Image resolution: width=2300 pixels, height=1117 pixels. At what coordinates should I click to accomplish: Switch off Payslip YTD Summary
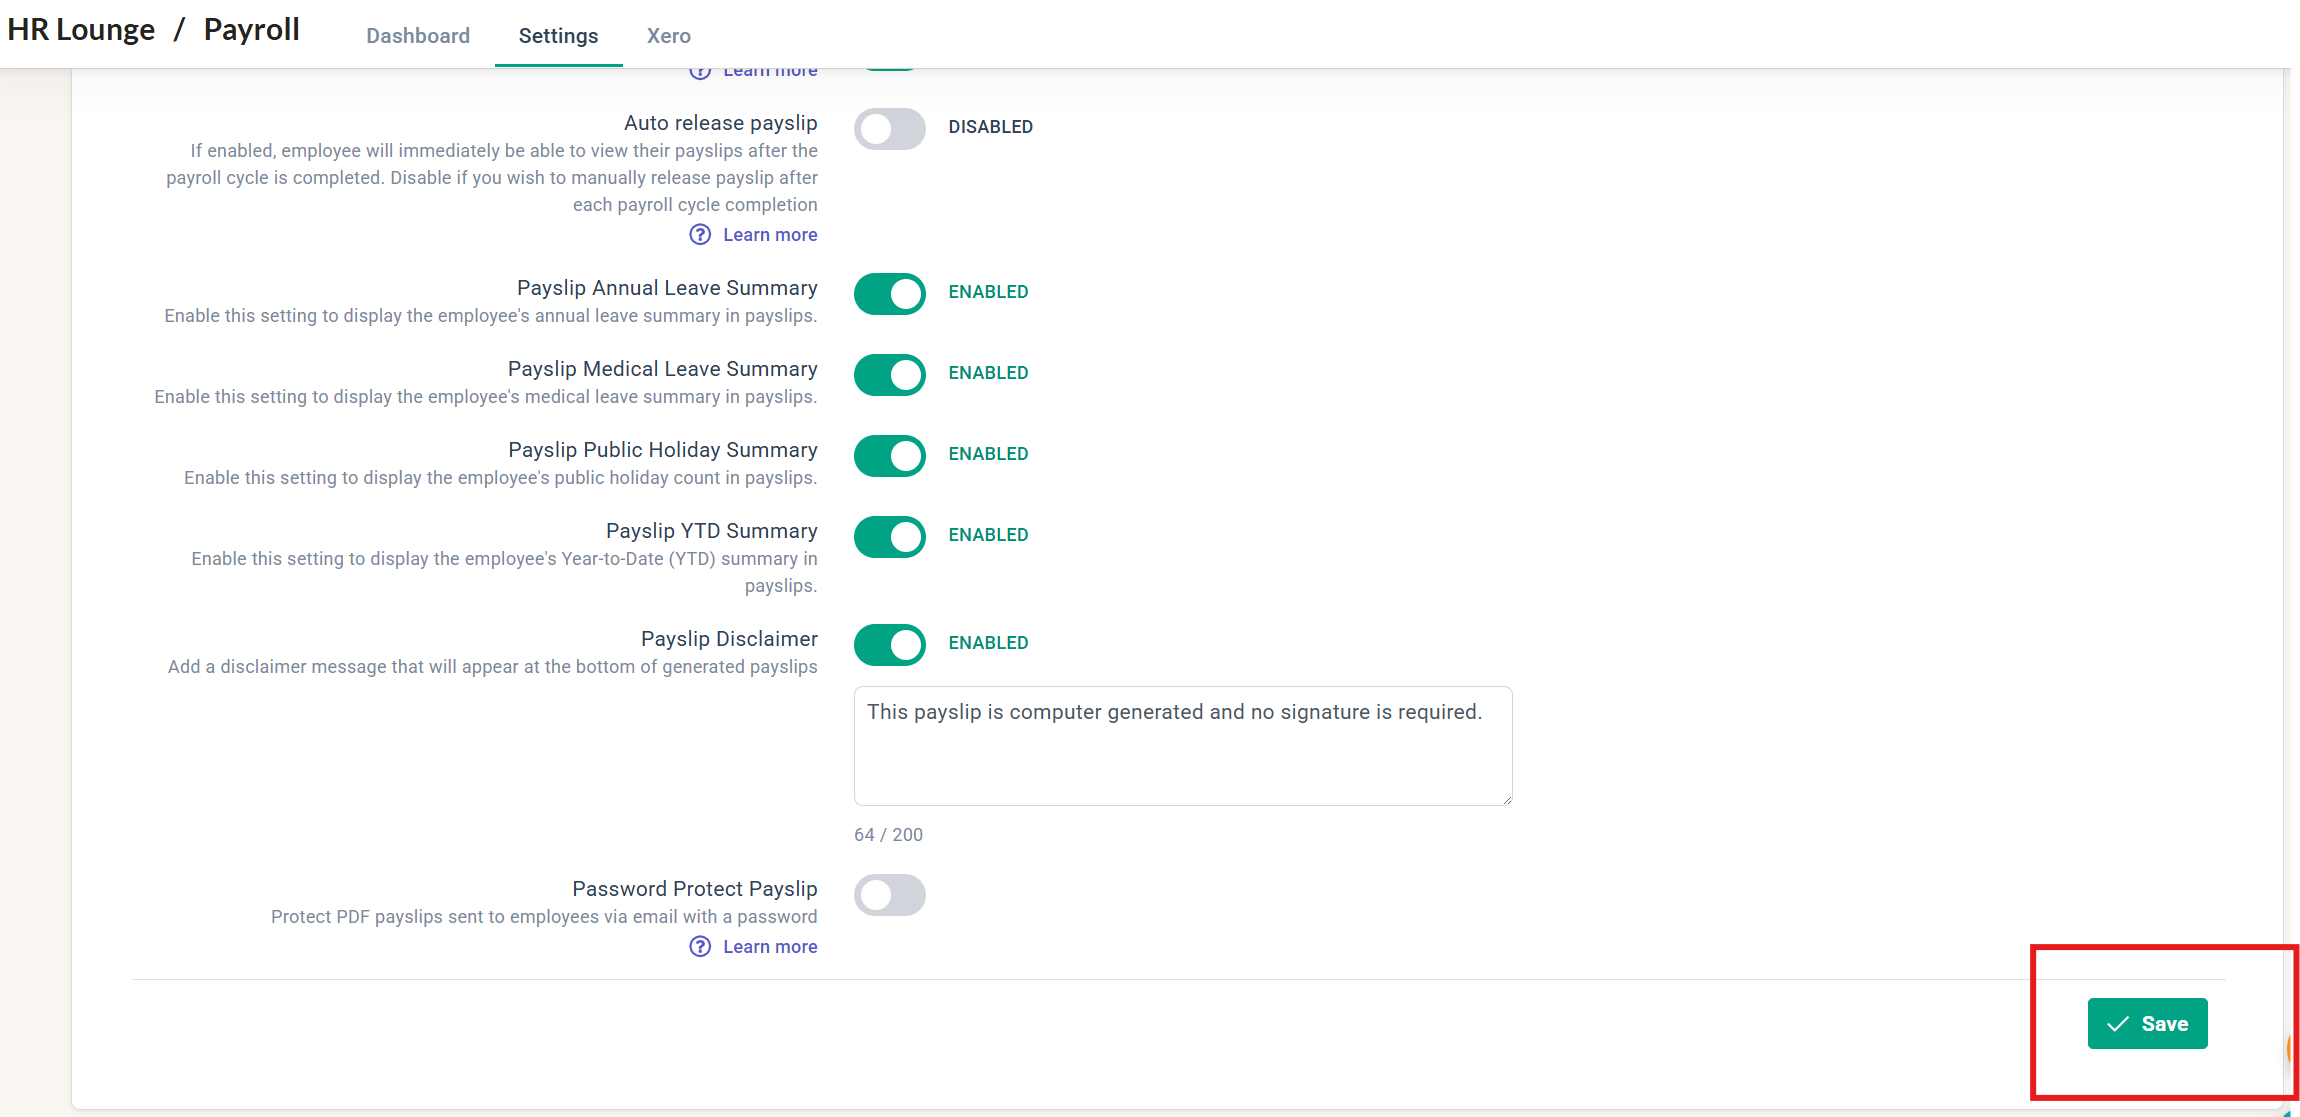click(889, 537)
